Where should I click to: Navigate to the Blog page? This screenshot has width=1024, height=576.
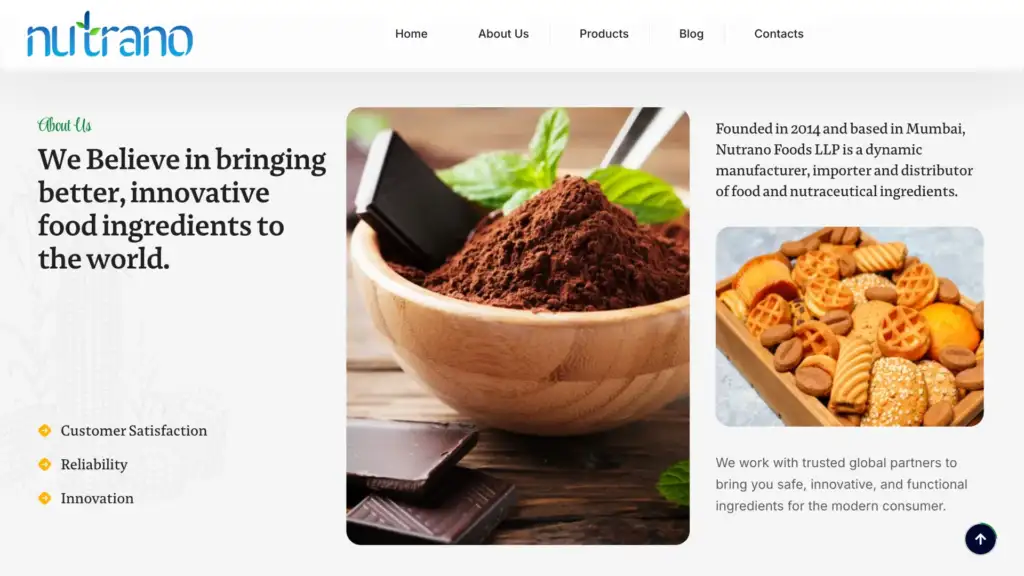coord(691,34)
